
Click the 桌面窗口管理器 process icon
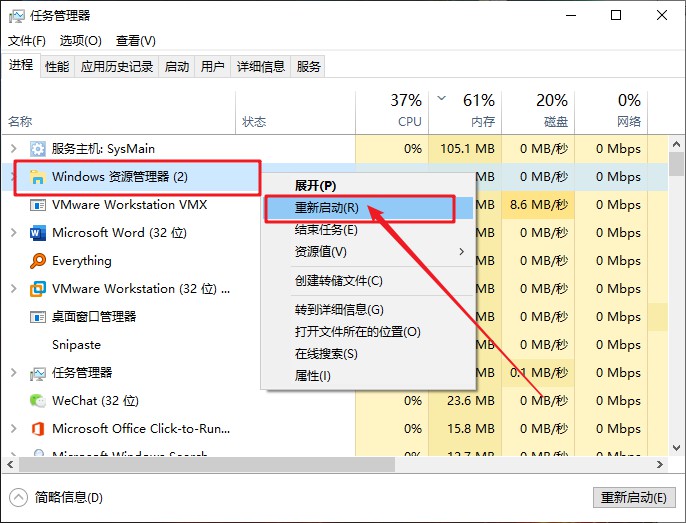[37, 317]
